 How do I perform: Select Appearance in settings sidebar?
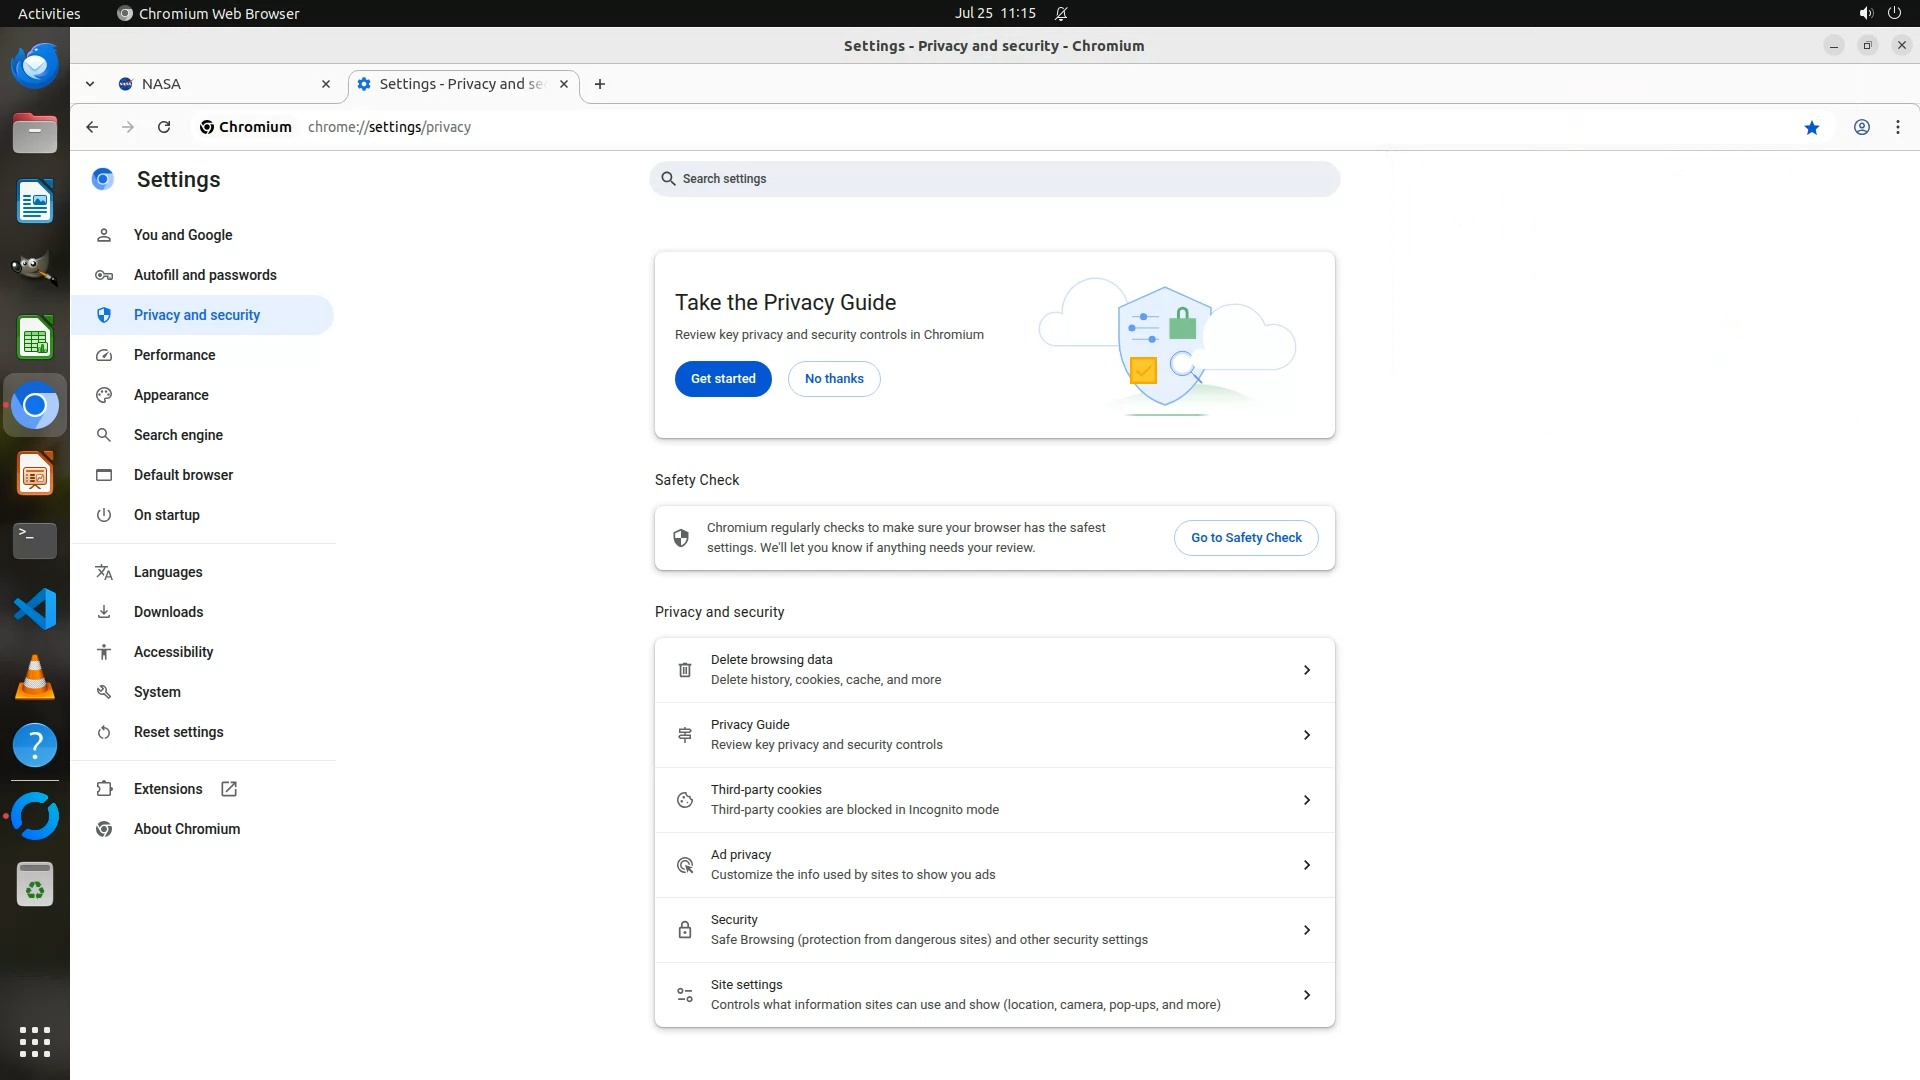coord(171,395)
